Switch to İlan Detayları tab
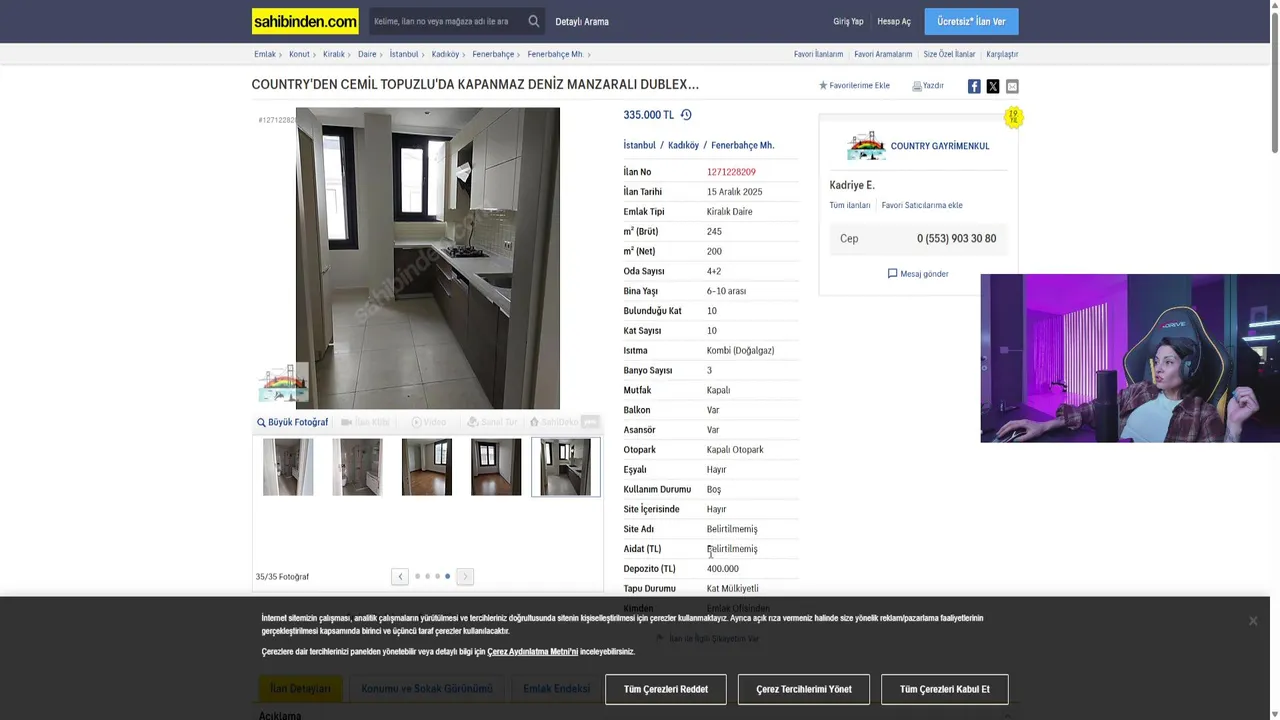This screenshot has width=1280, height=720. click(300, 689)
